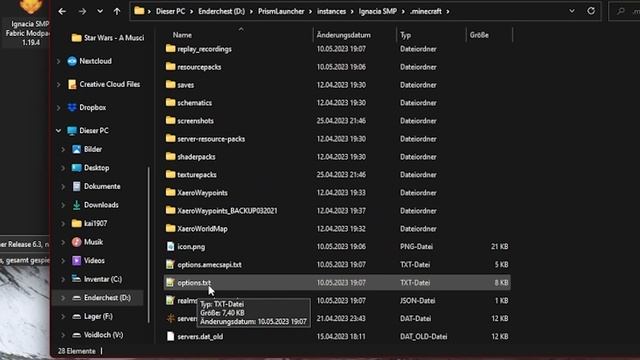
Task: Select the server-resource-packs folder icon
Action: [x=171, y=138]
